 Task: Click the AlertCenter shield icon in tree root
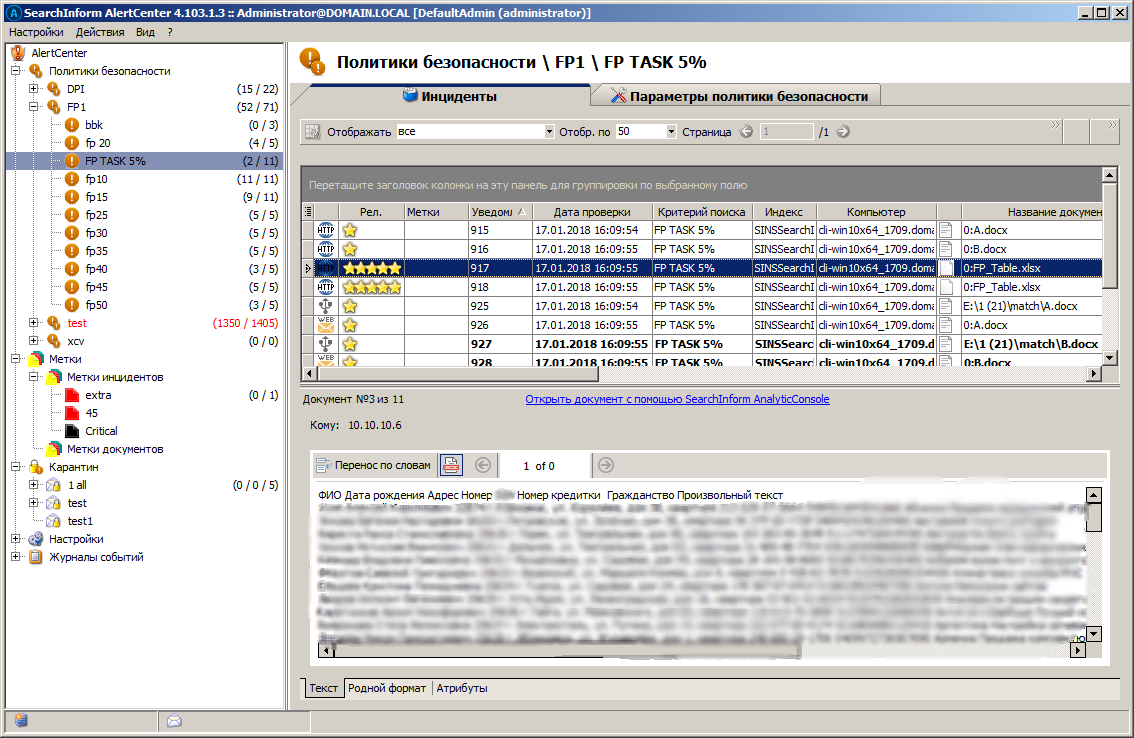18,53
